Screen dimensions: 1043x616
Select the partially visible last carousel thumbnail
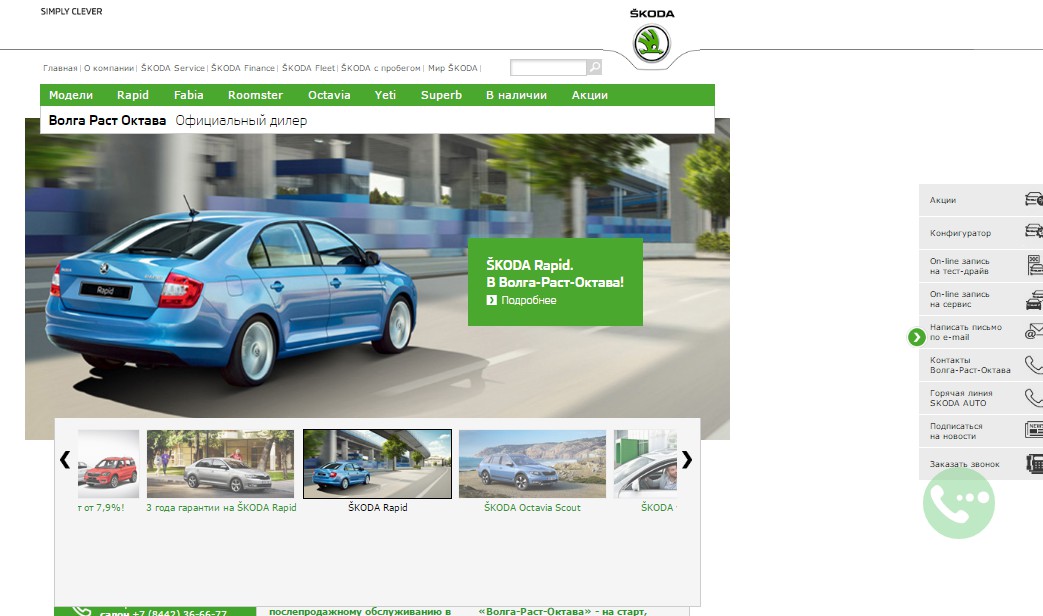coord(645,464)
